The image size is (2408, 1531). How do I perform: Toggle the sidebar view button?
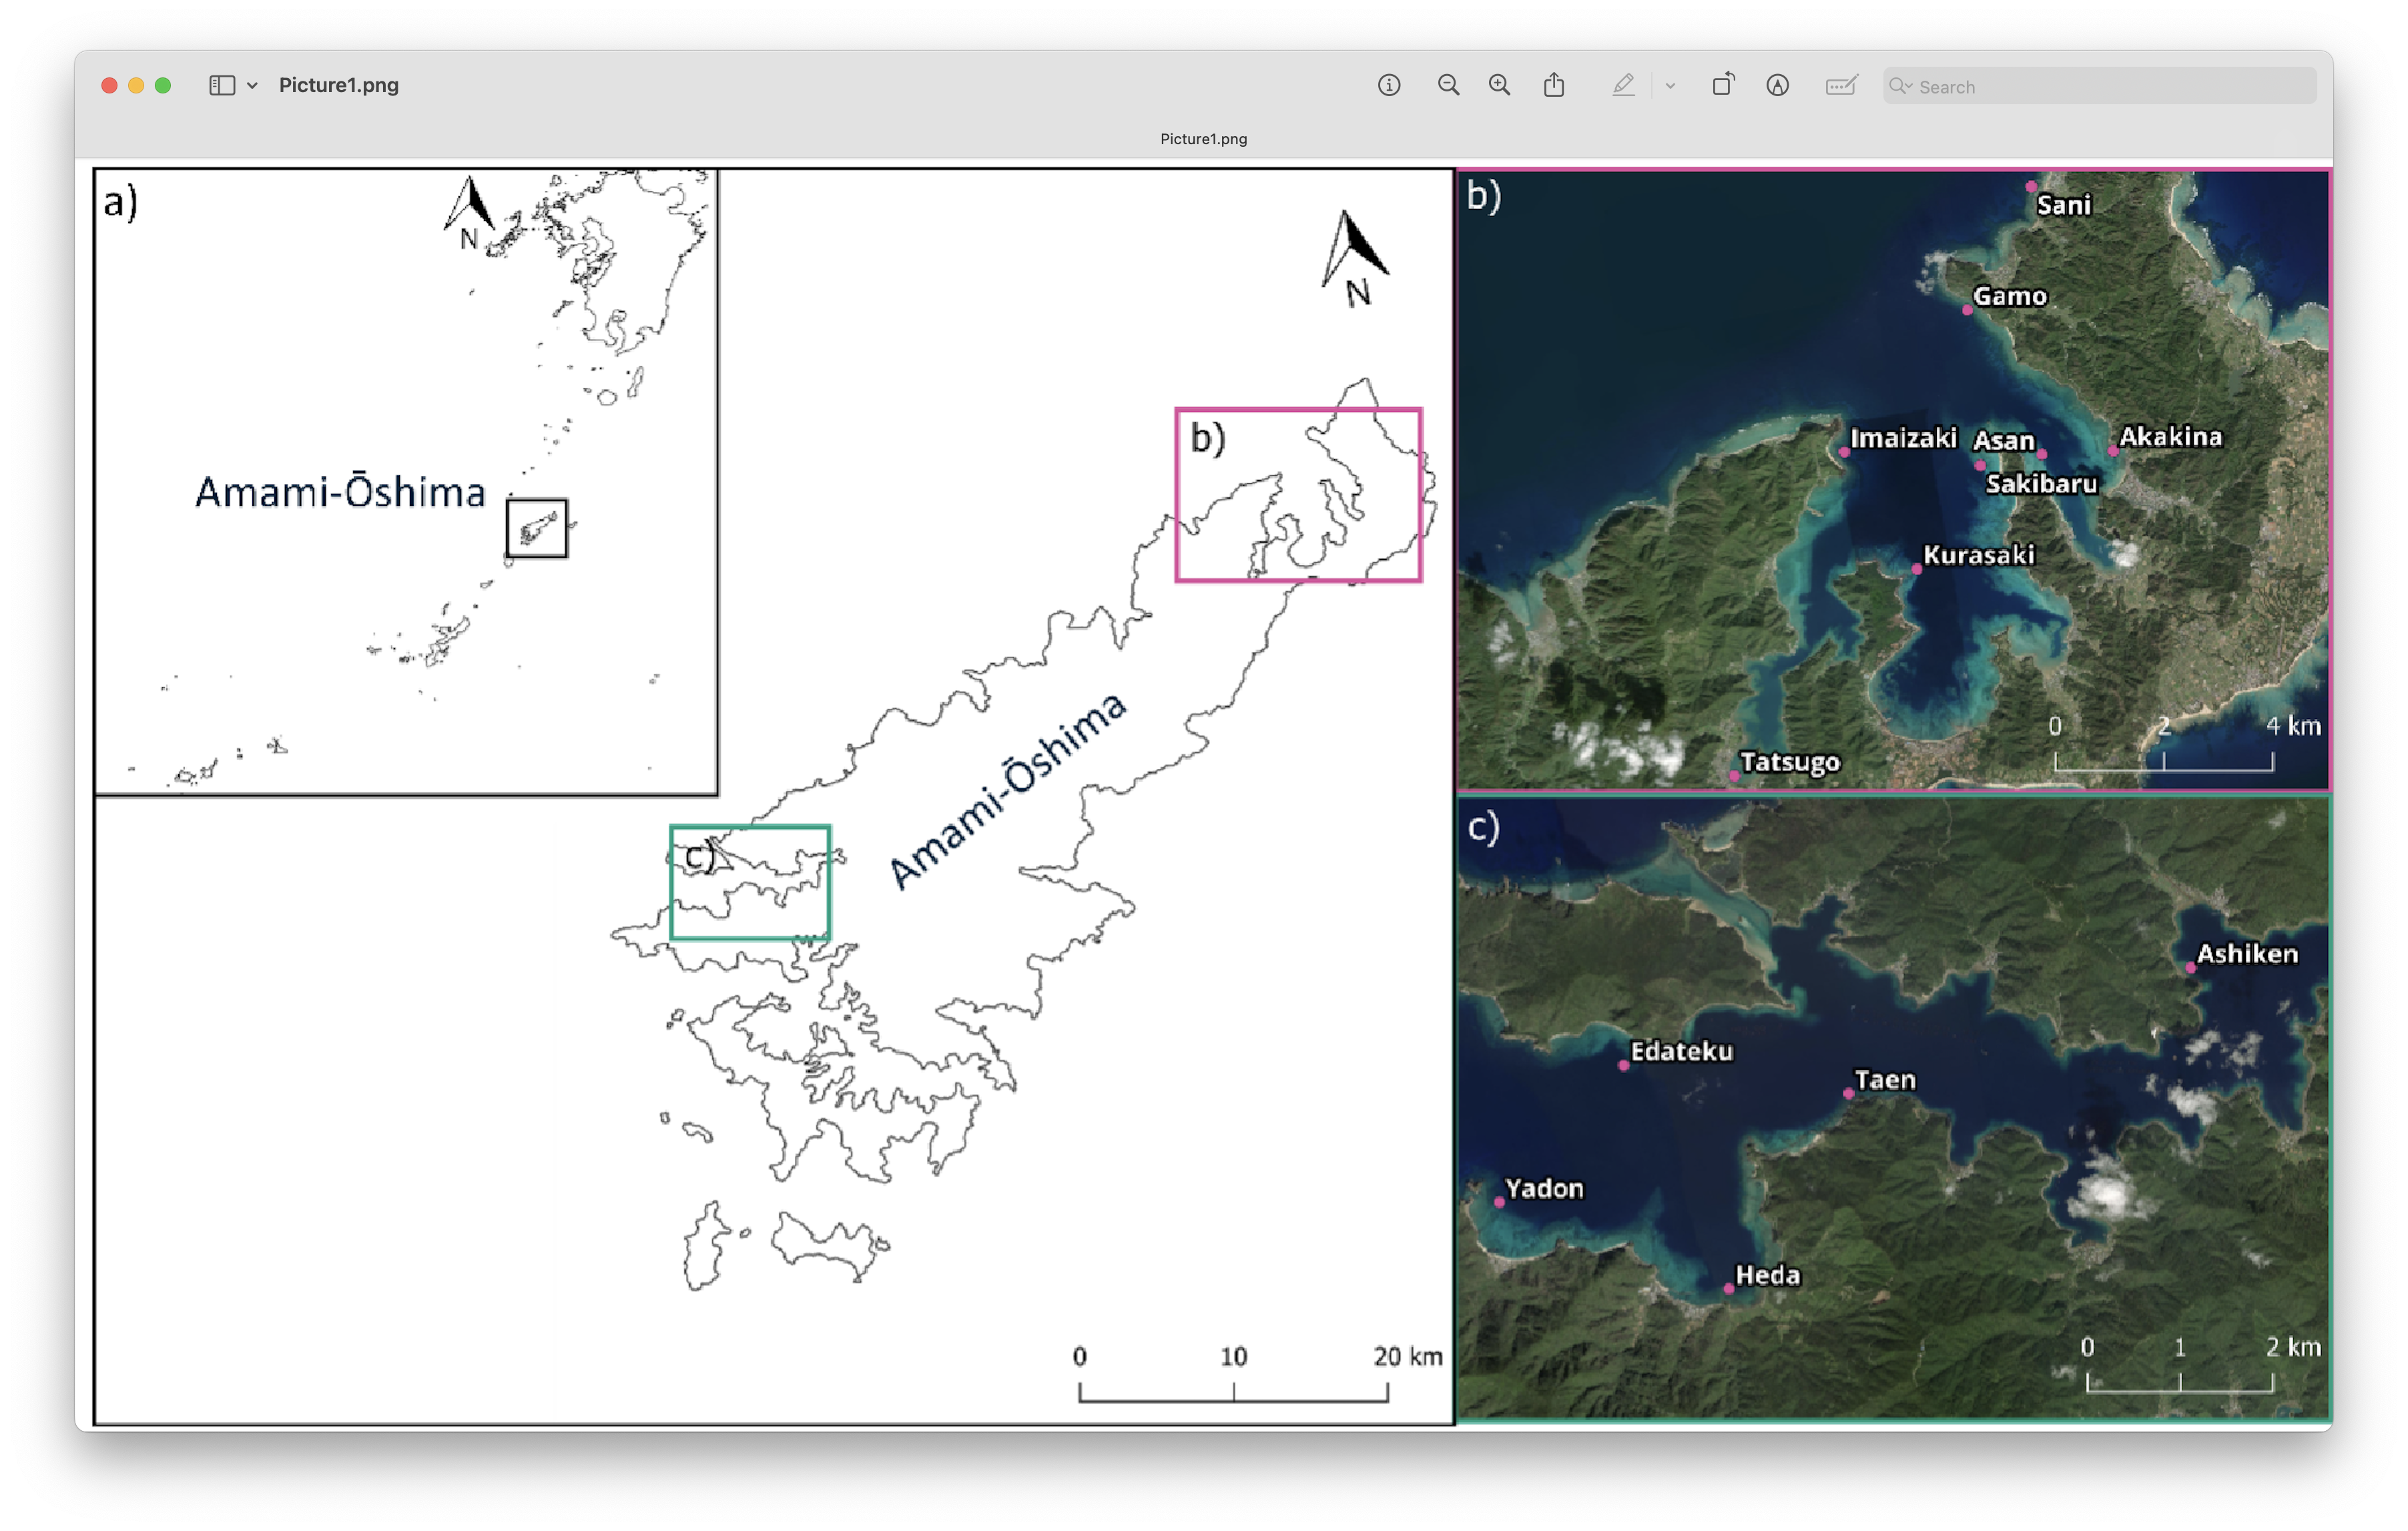(222, 86)
